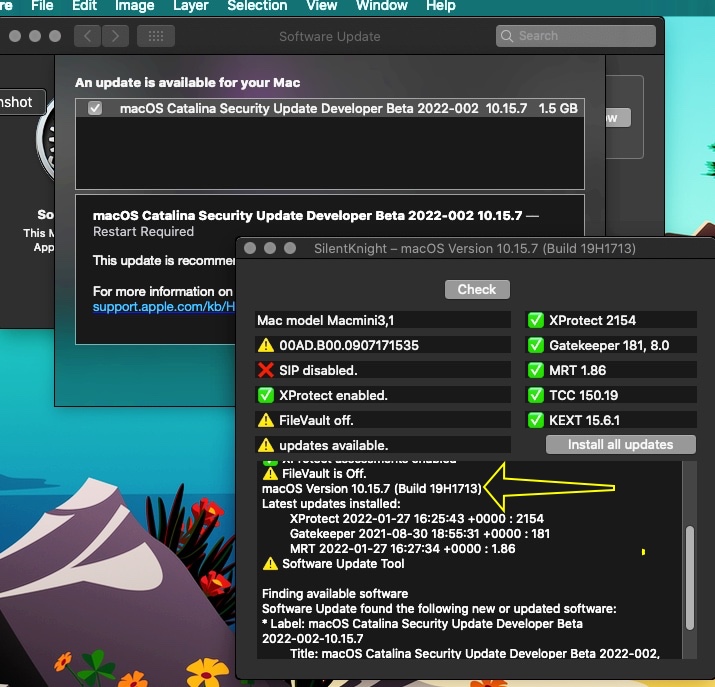Click the green check beside XProtect enabled
The width and height of the screenshot is (715, 687).
coord(266,395)
